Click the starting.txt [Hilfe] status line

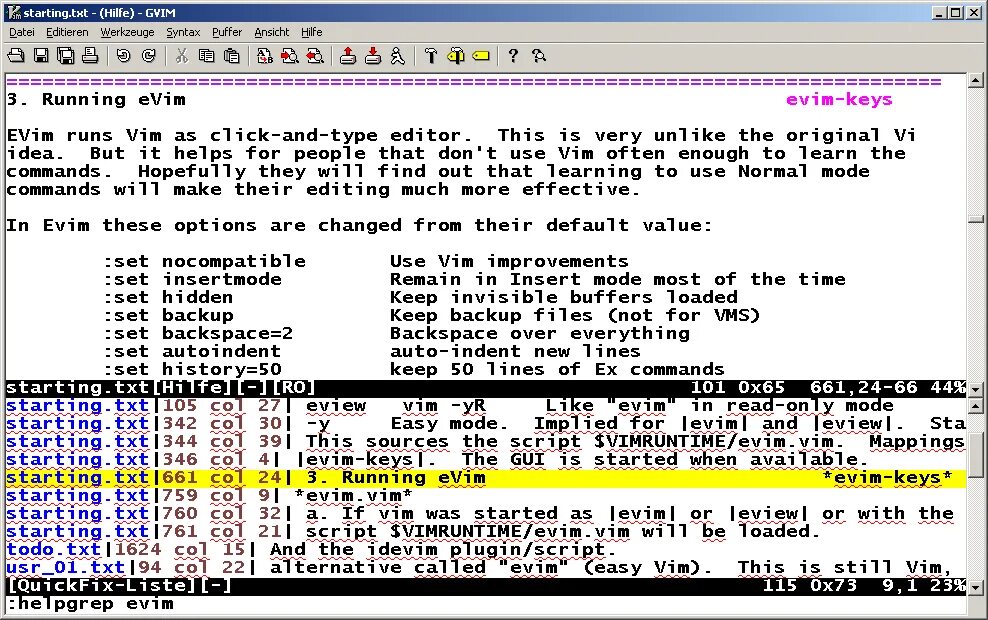click(x=485, y=388)
